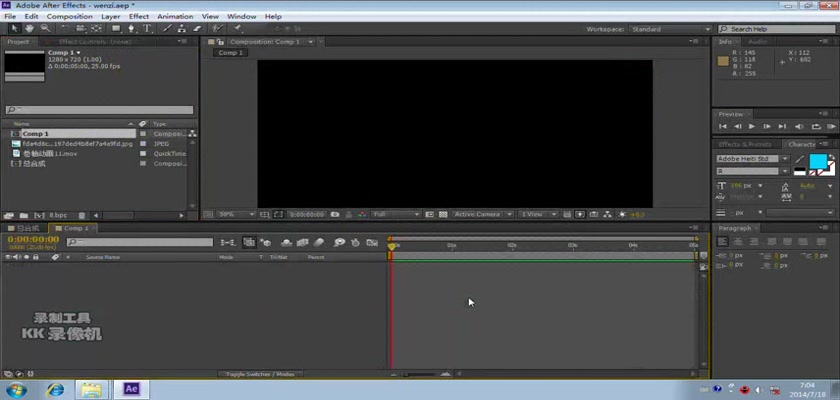Toggle hide shy layers switch
This screenshot has width=840, height=400.
tap(287, 243)
